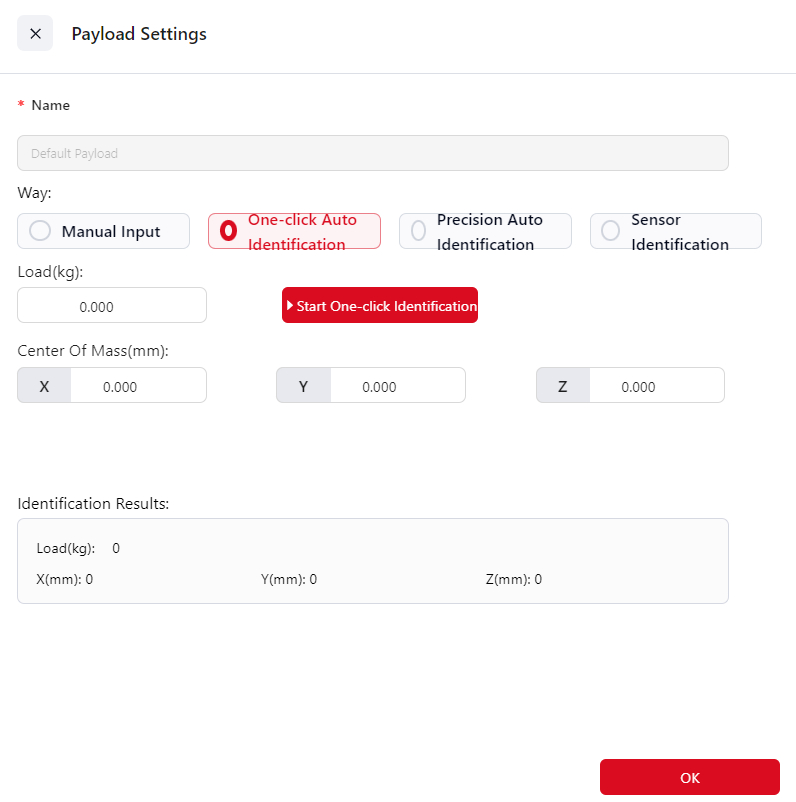This screenshot has height=802, width=796.
Task: Click the gray X axis label tag
Action: point(44,386)
